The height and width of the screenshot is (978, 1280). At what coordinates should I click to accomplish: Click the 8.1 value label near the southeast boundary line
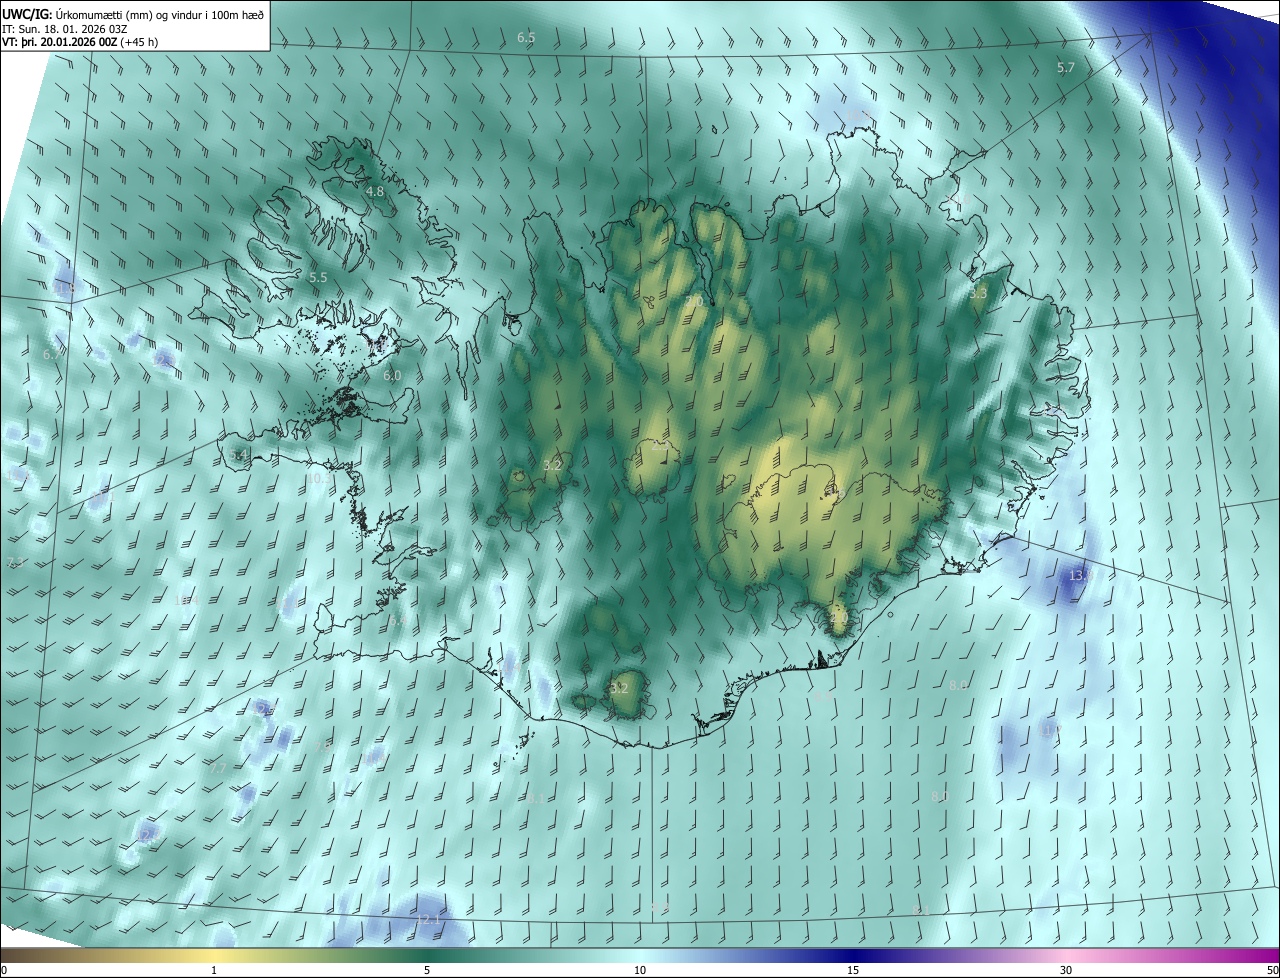(x=922, y=910)
